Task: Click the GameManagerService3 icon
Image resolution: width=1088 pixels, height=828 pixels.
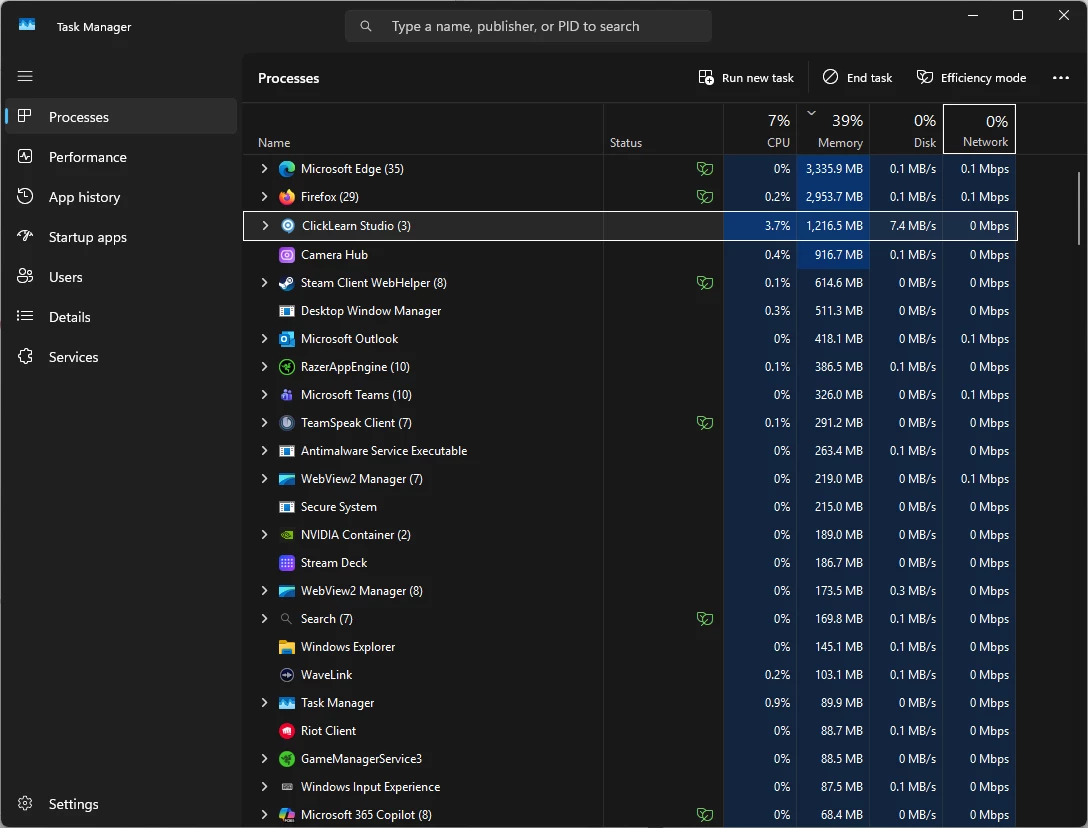Action: point(287,759)
